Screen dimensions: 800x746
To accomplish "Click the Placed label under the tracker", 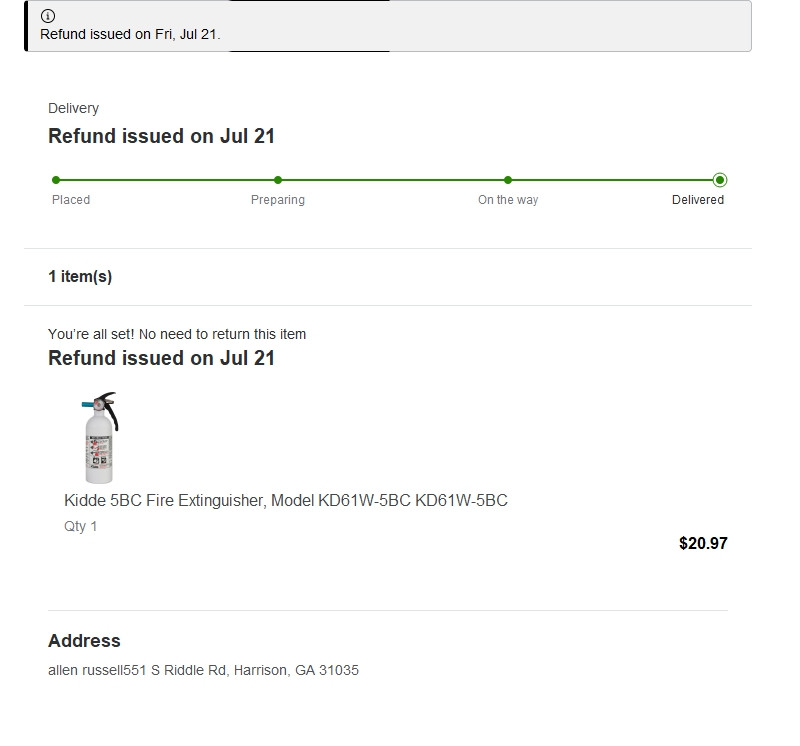I will tap(71, 200).
